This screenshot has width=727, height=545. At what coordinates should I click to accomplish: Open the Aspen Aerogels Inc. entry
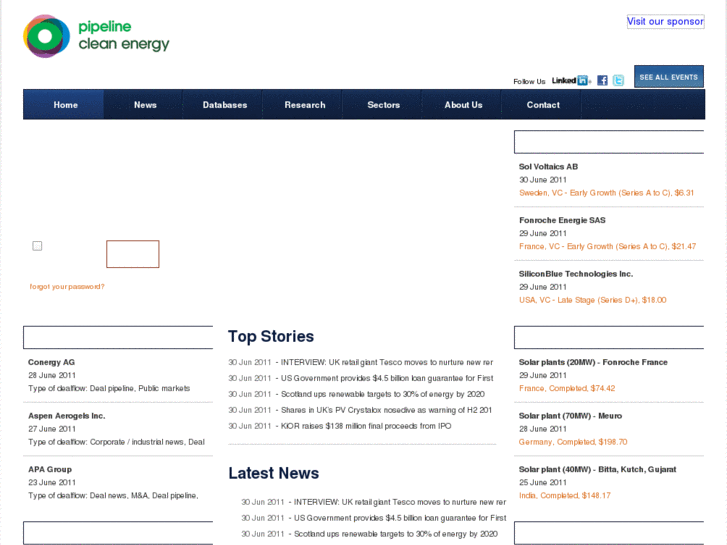click(x=67, y=416)
